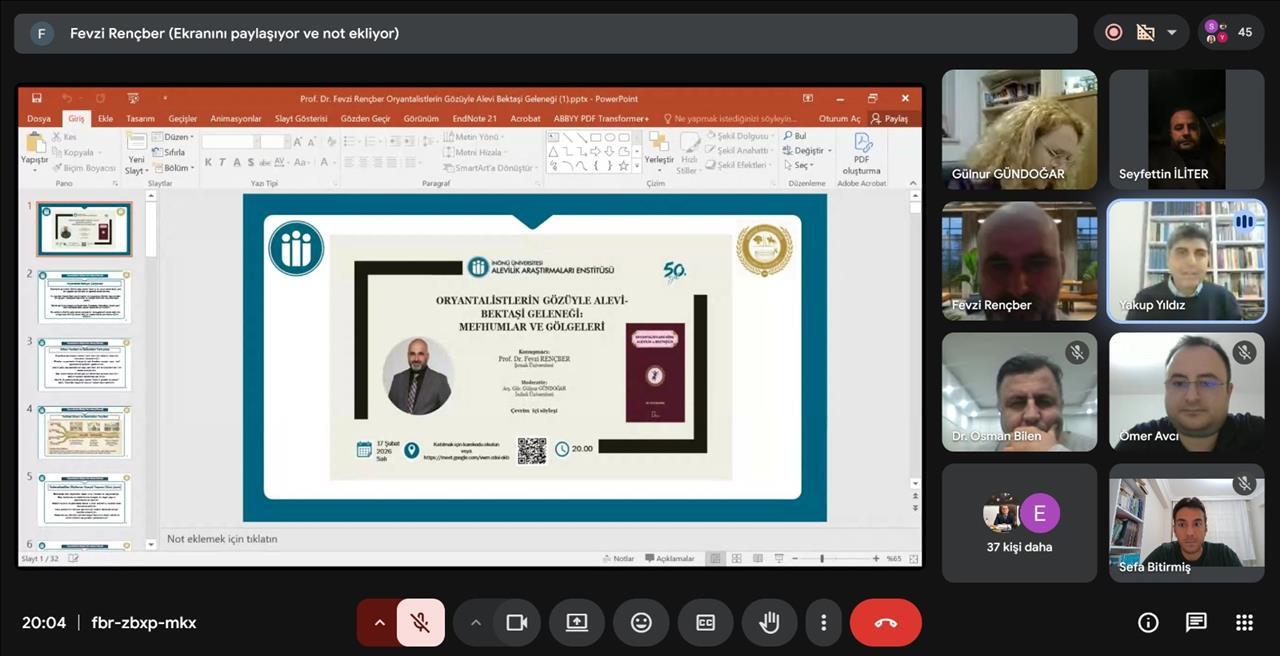1280x656 pixels.
Task: Click the raise hand icon
Action: (x=769, y=623)
